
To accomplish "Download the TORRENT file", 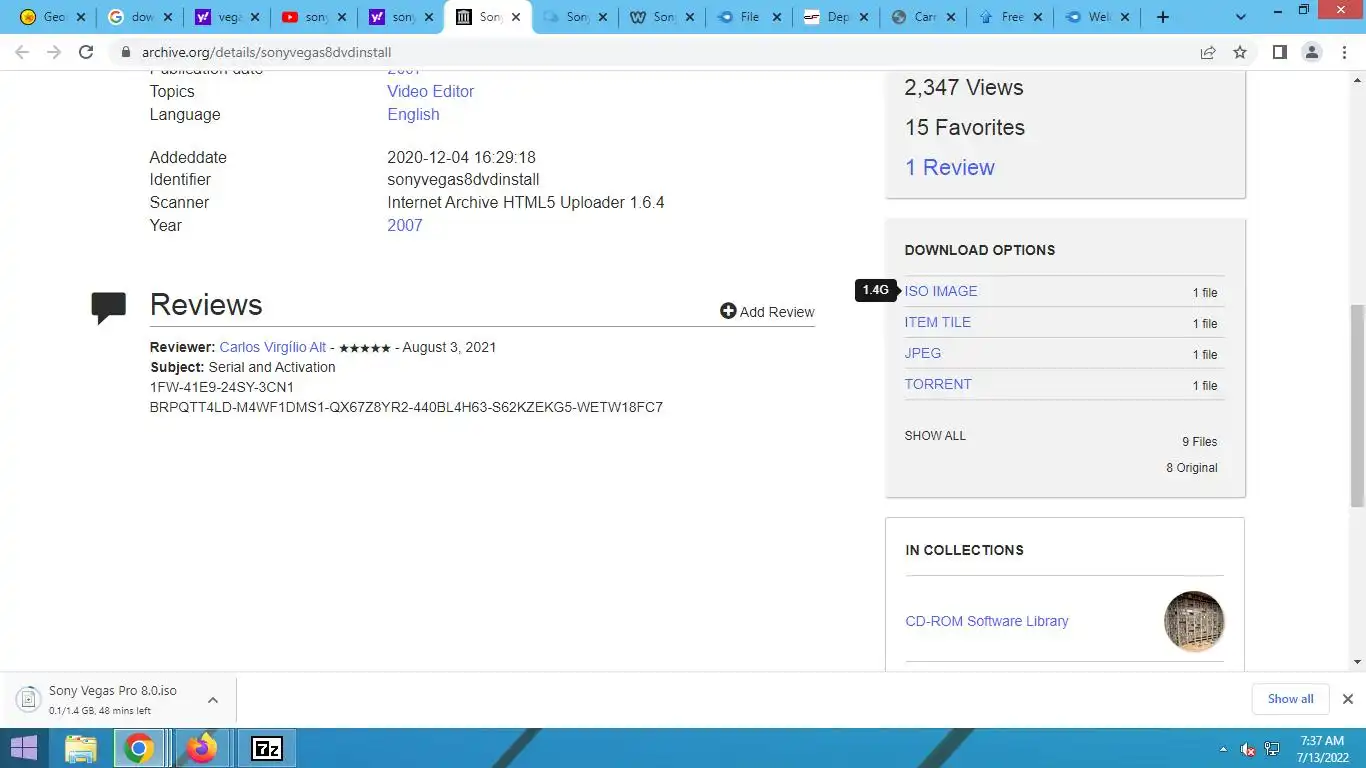I will click(x=938, y=384).
